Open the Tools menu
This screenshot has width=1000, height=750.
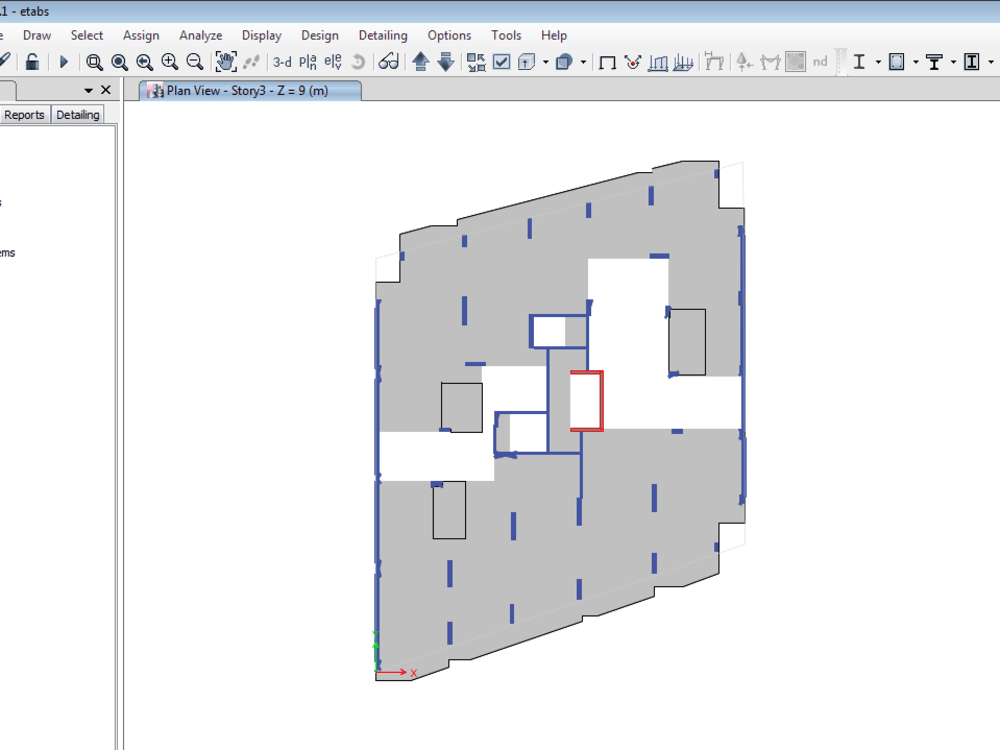(506, 35)
